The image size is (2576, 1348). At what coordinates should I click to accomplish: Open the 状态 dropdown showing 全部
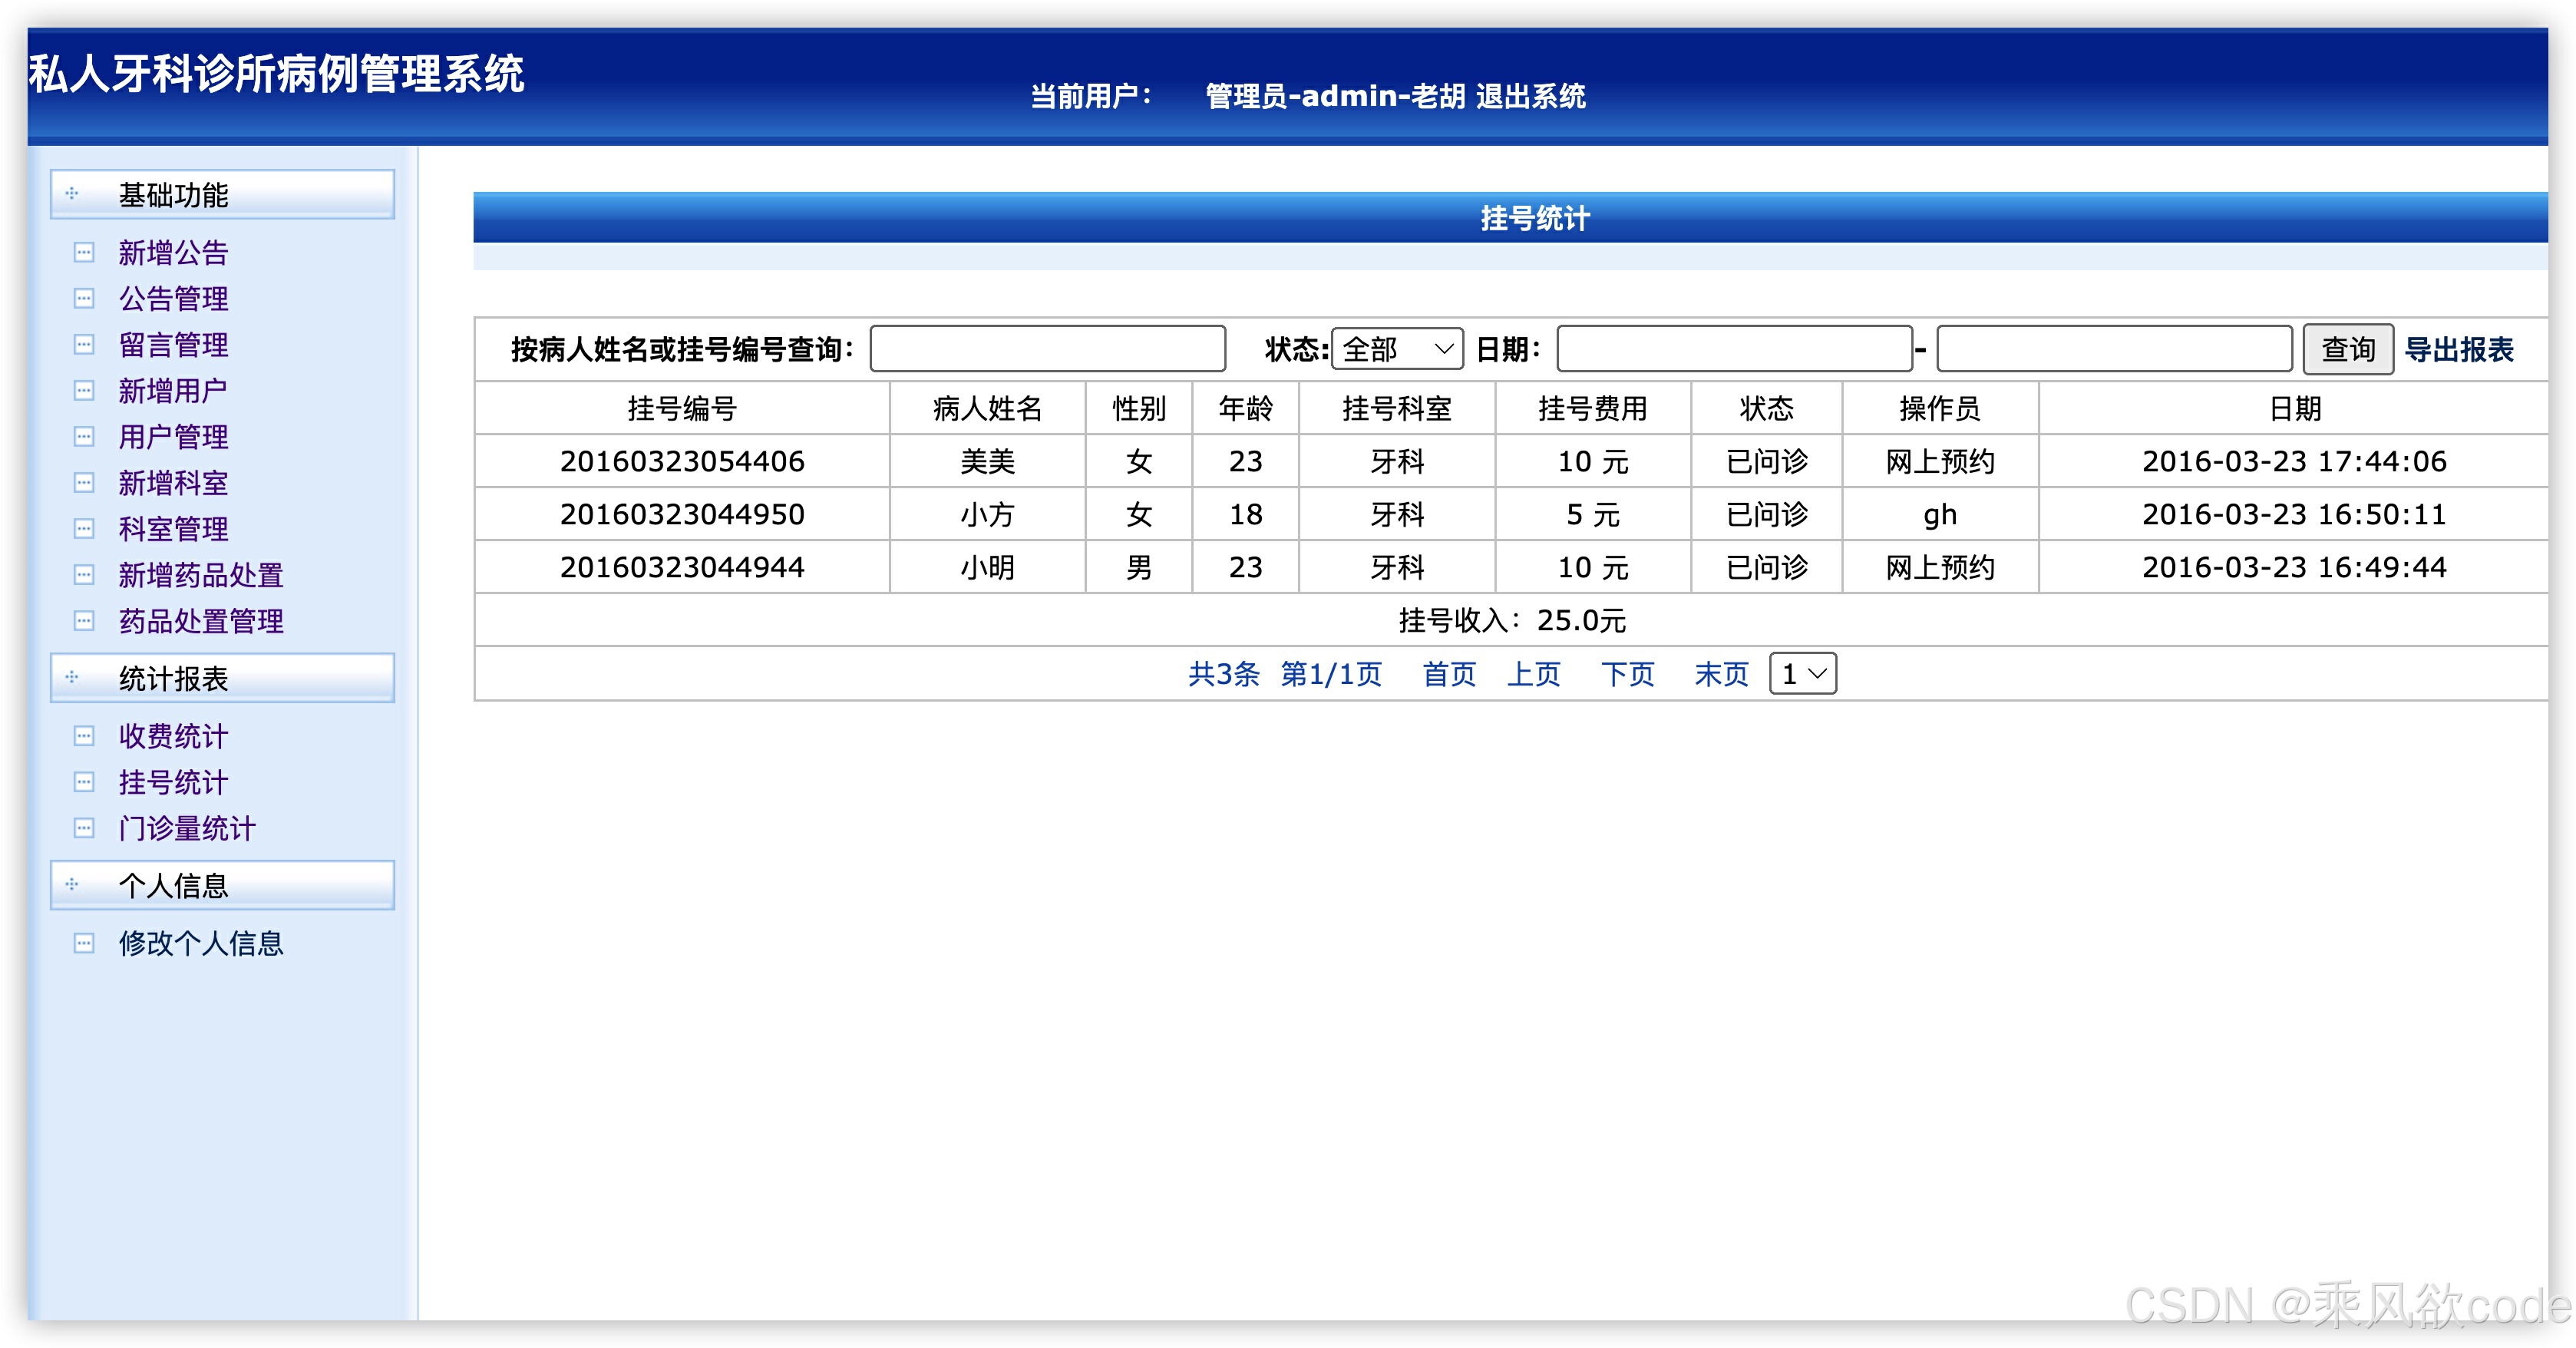[x=1396, y=349]
